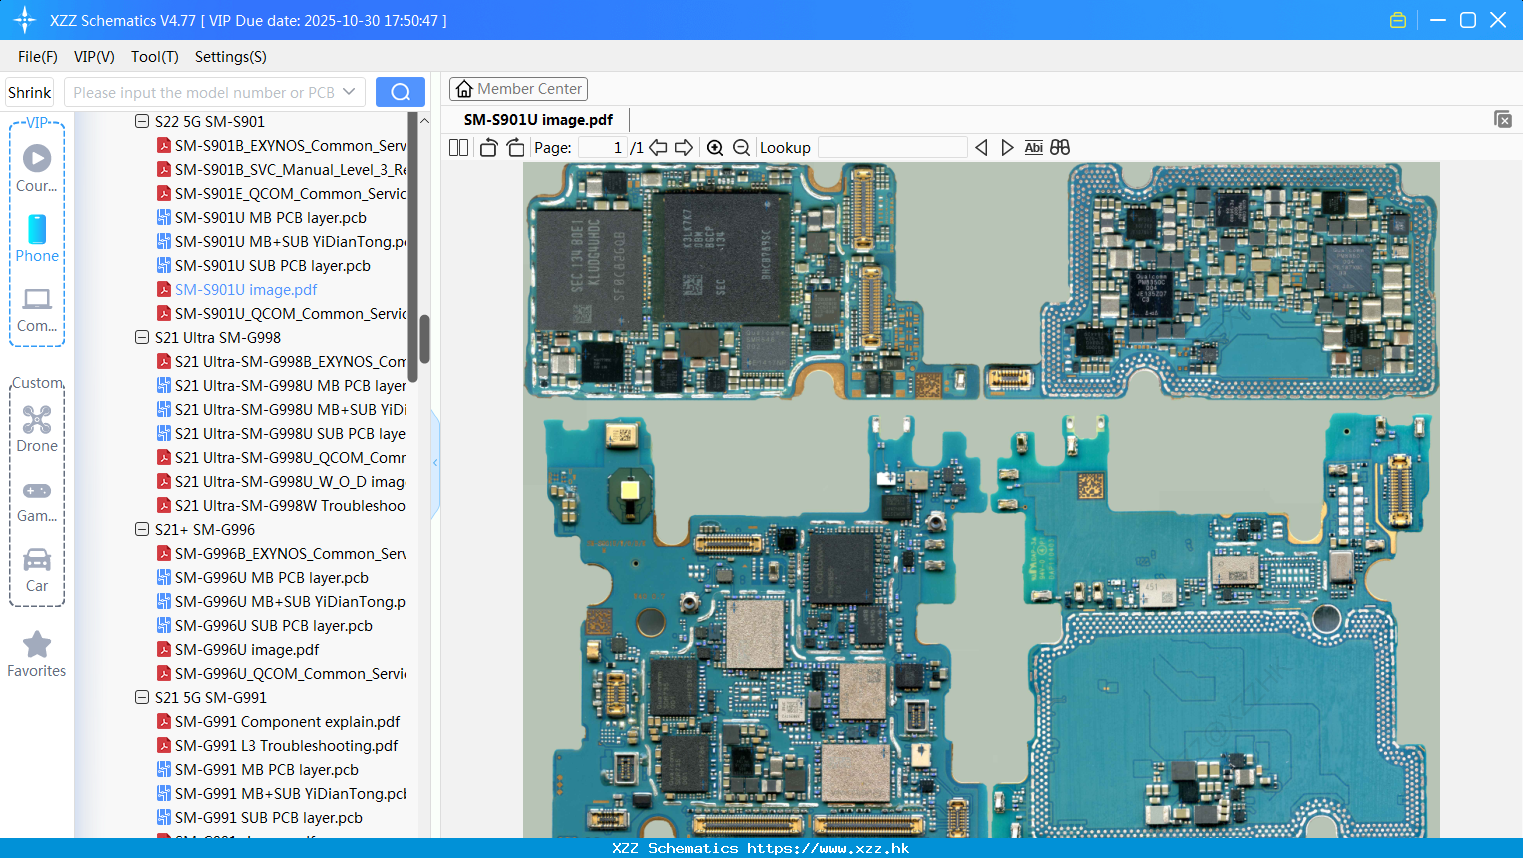This screenshot has height=858, width=1523.
Task: Toggle the Abi whole-word match icon
Action: click(x=1034, y=147)
